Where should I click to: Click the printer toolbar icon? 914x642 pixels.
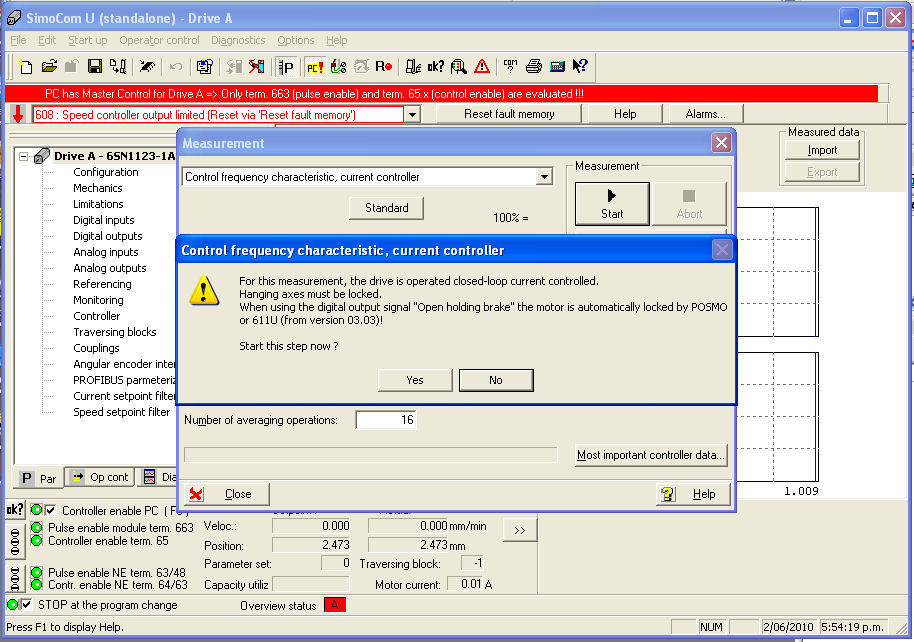click(x=534, y=66)
